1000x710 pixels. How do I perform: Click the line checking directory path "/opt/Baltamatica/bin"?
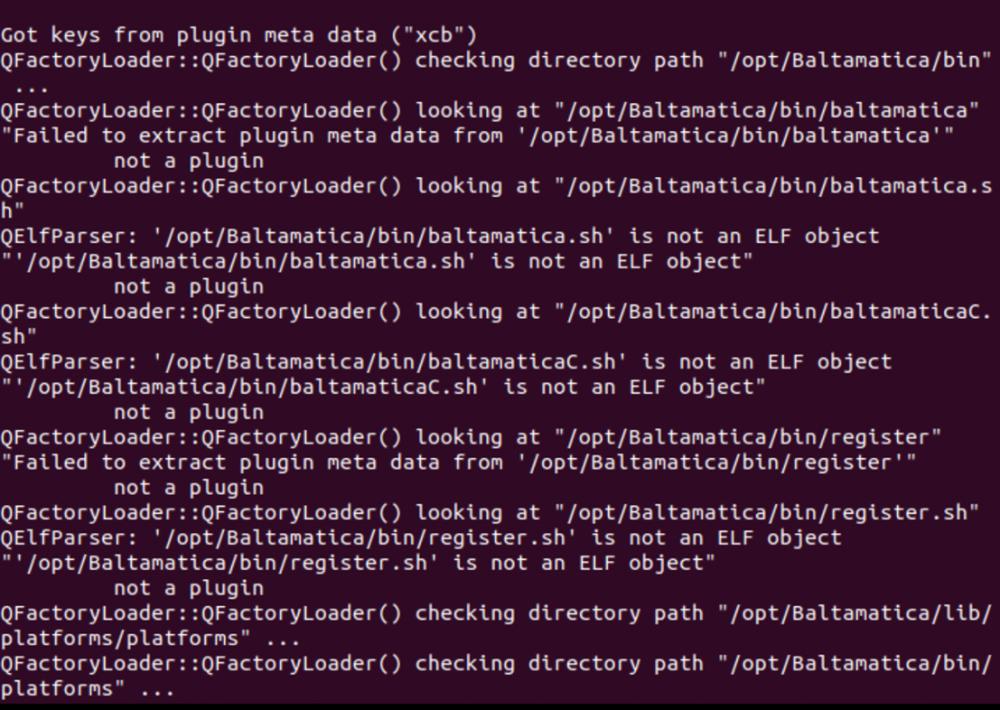pyautogui.click(x=495, y=60)
